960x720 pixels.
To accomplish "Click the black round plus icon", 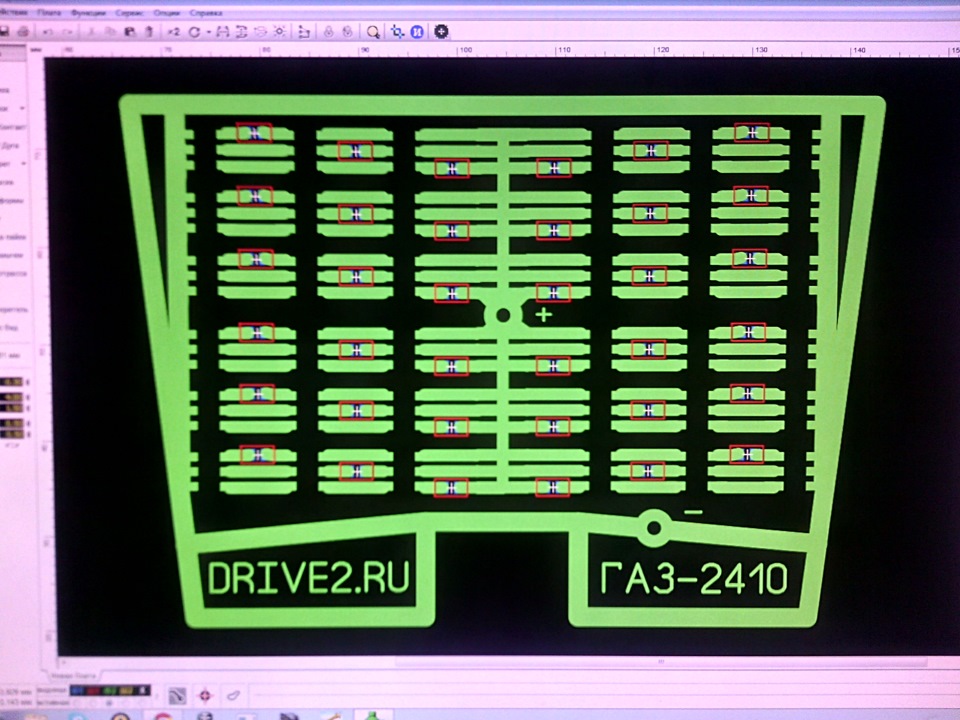I will 441,31.
